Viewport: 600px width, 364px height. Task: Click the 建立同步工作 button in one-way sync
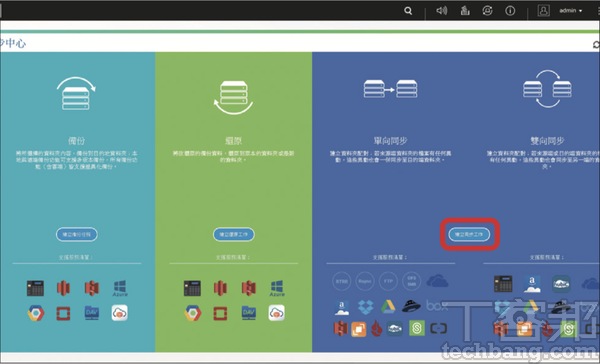pyautogui.click(x=469, y=234)
